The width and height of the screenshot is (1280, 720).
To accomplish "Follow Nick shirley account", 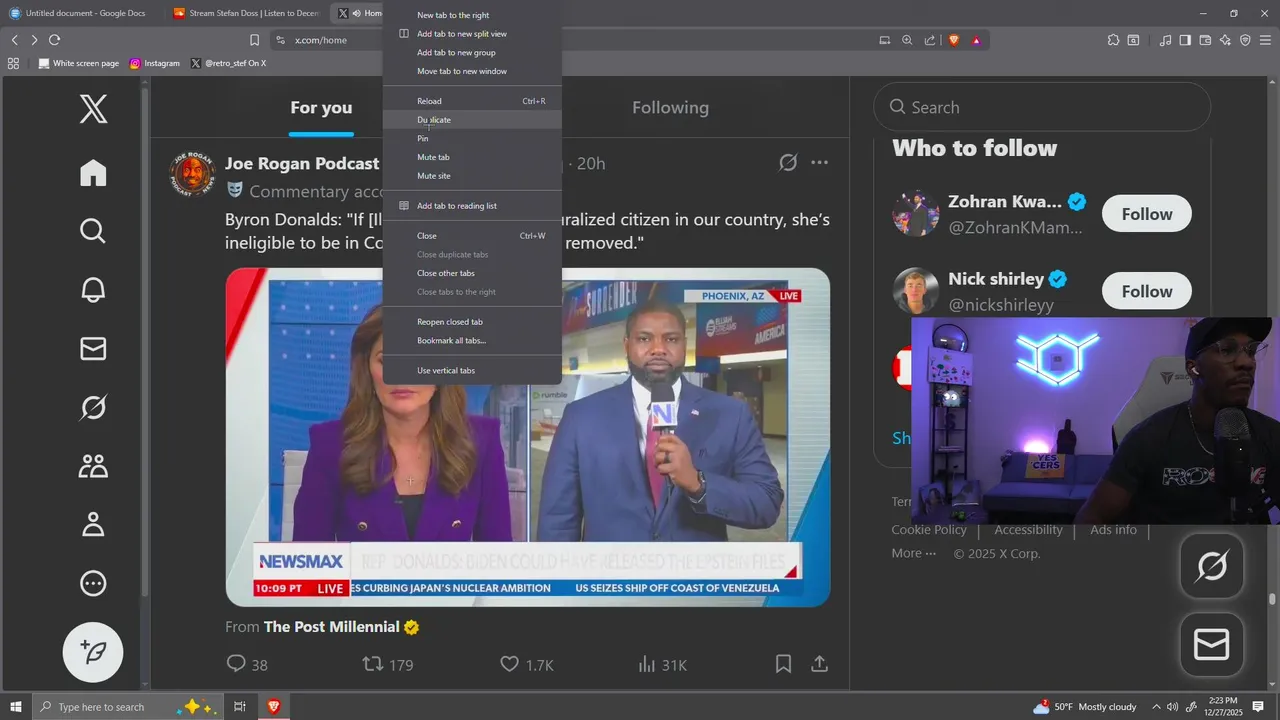I will pos(1147,291).
